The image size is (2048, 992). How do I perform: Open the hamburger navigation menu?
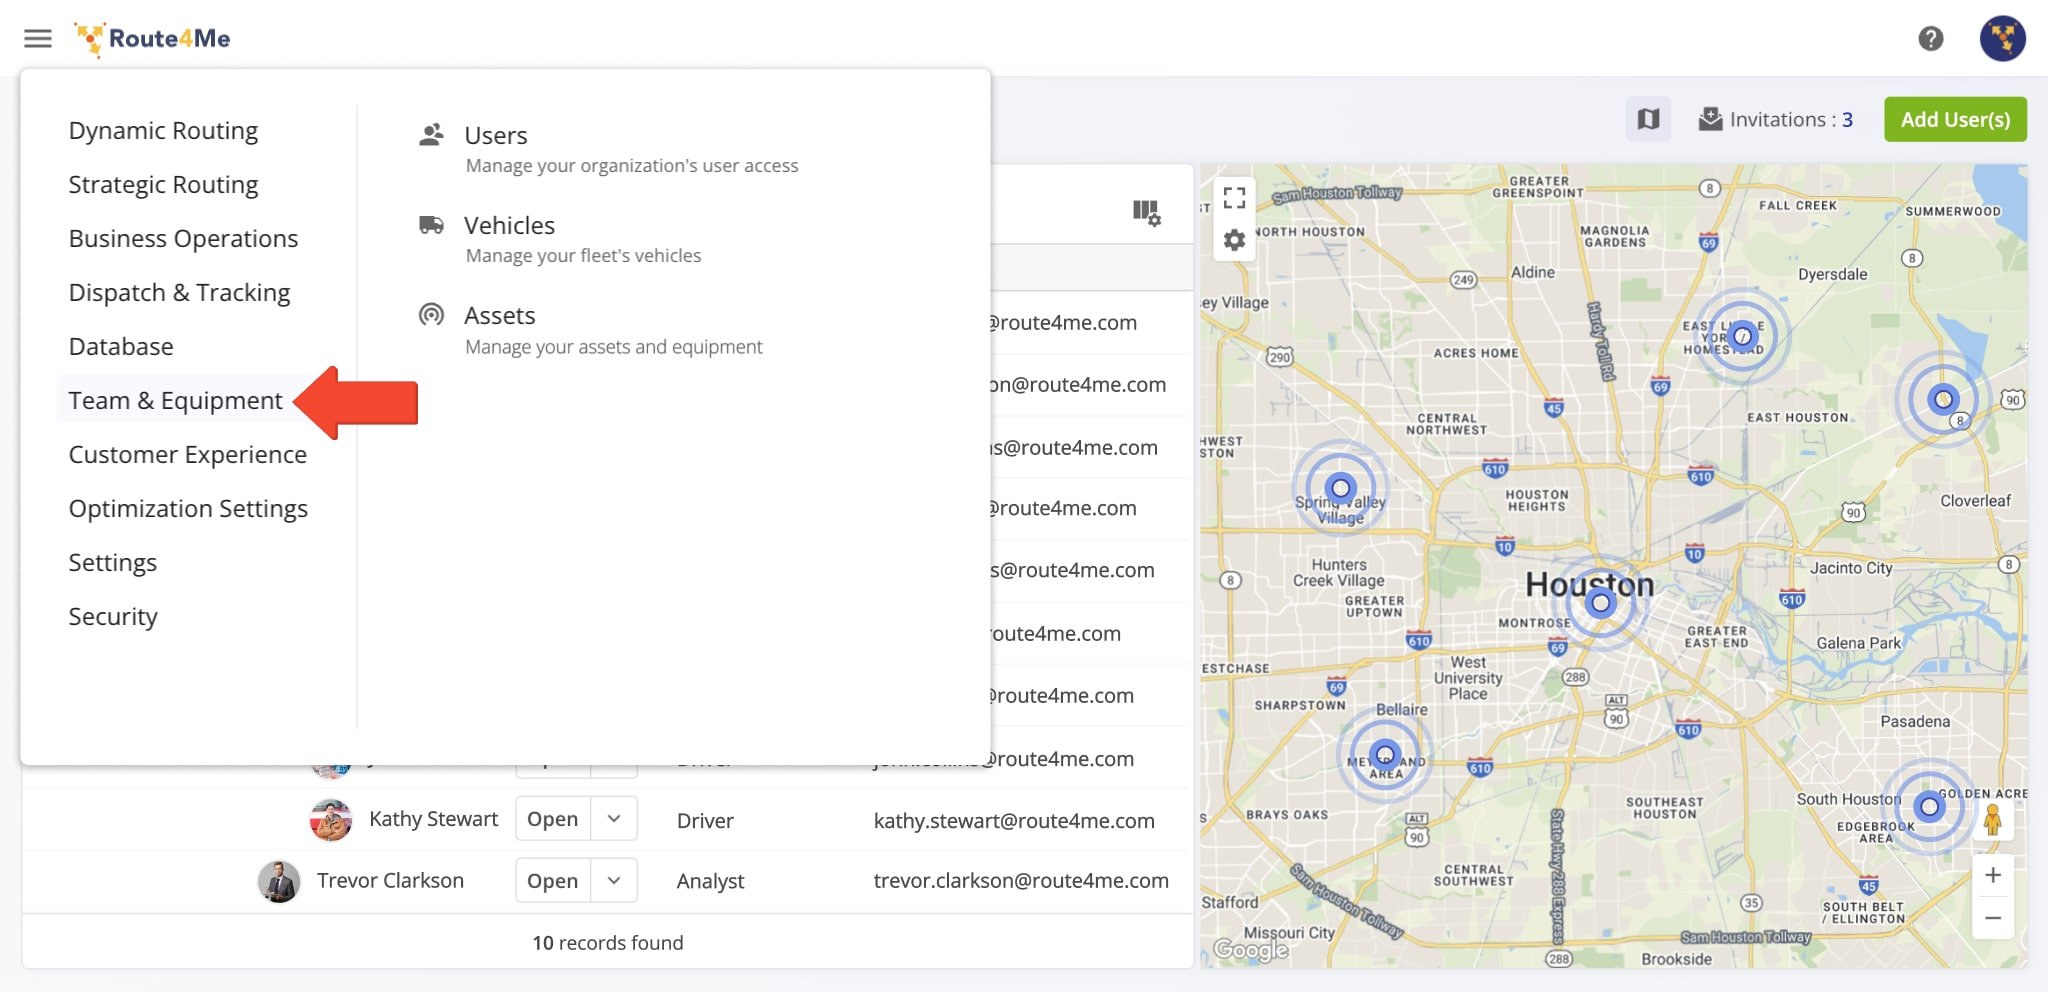pyautogui.click(x=37, y=38)
